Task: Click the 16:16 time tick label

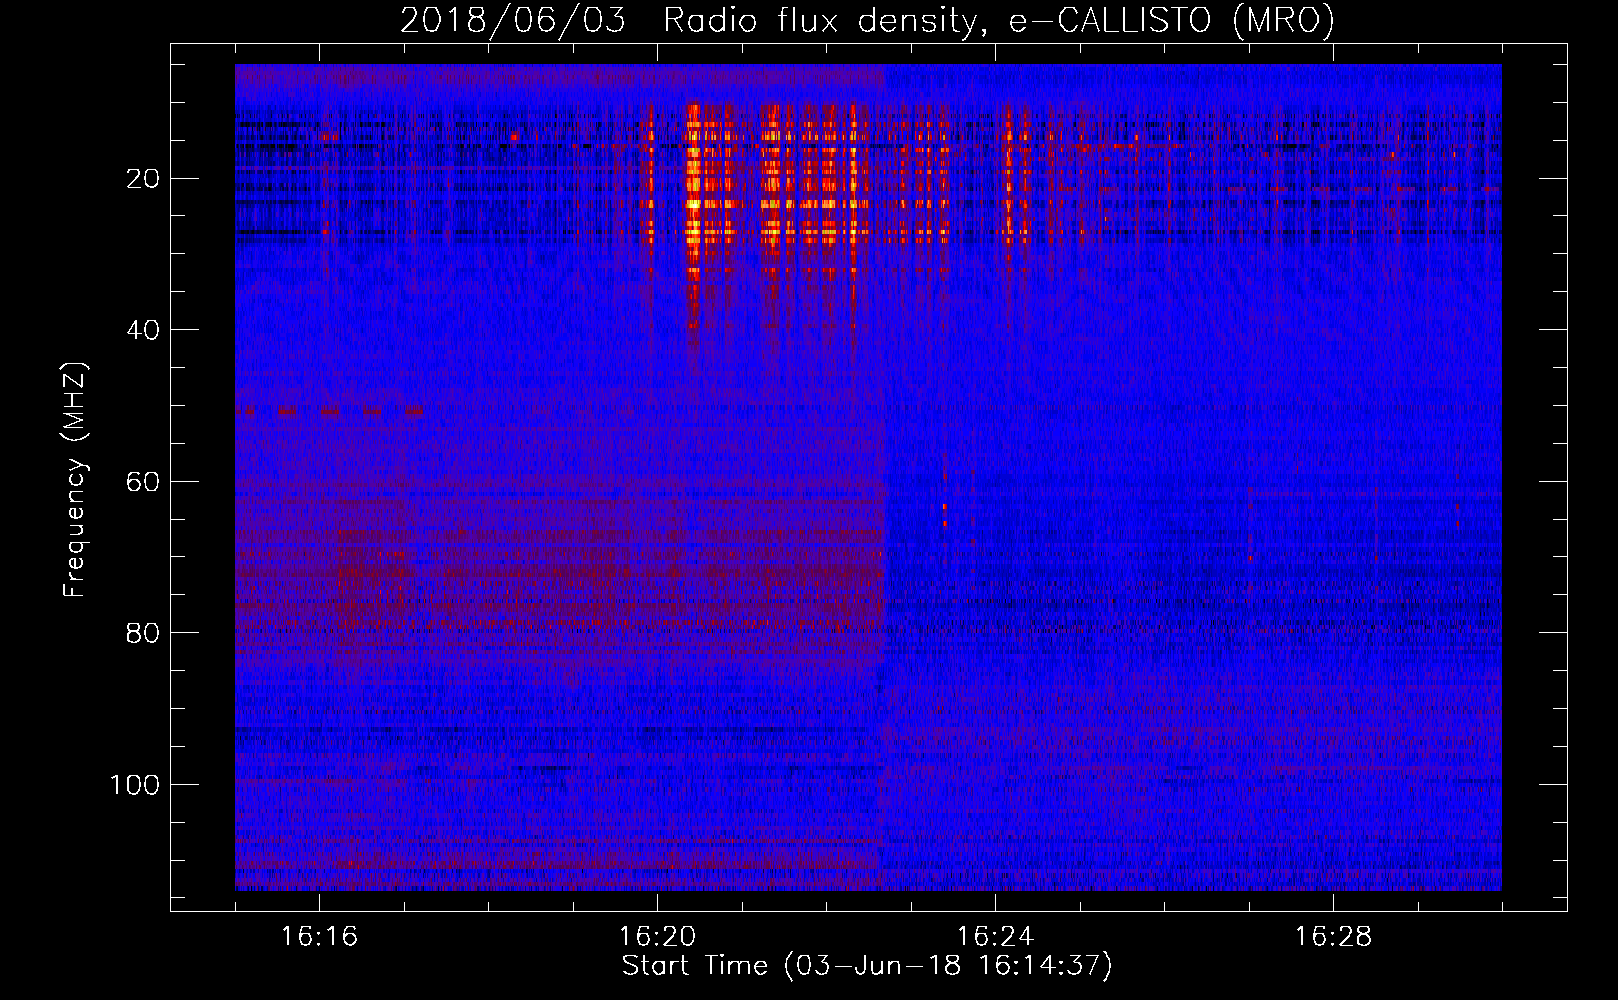Action: coord(320,937)
